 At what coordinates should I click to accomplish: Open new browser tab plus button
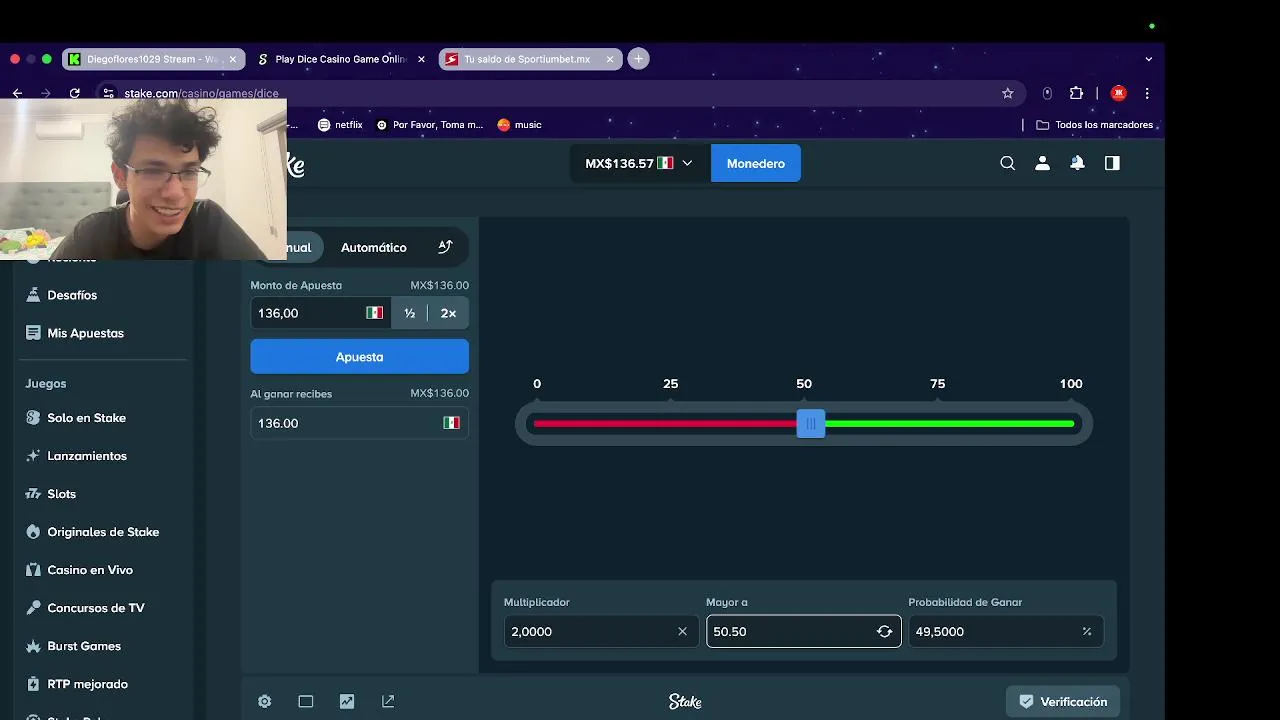coord(638,59)
